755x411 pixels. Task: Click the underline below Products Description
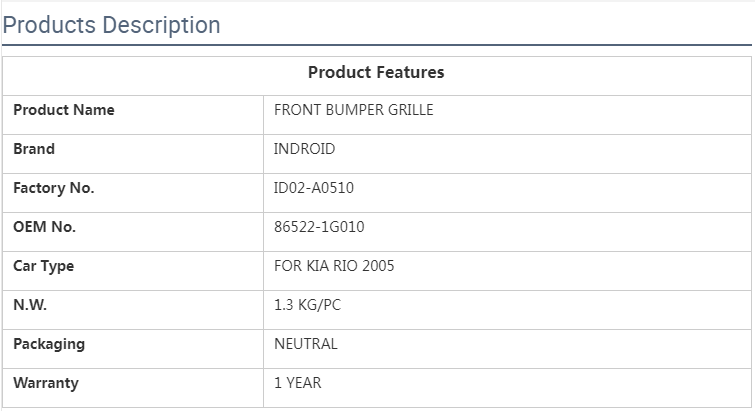376,45
